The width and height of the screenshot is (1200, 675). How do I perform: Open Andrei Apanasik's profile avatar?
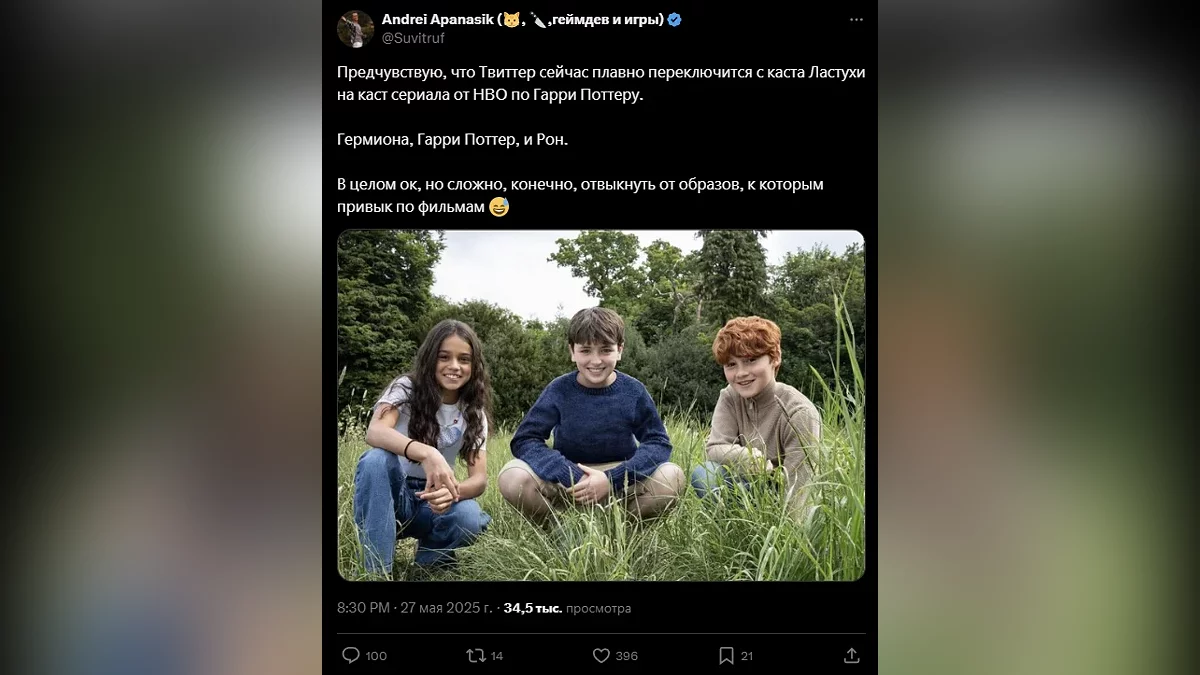355,29
